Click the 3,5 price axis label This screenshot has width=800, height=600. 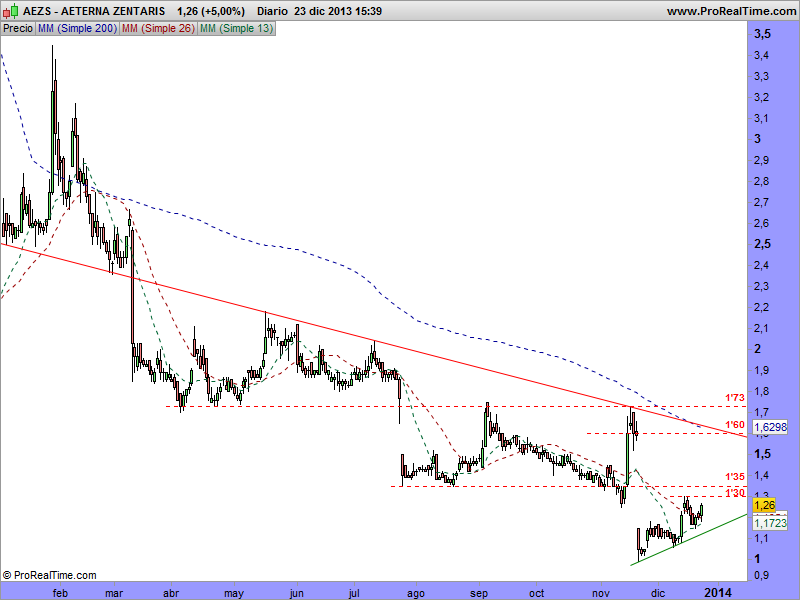point(762,34)
